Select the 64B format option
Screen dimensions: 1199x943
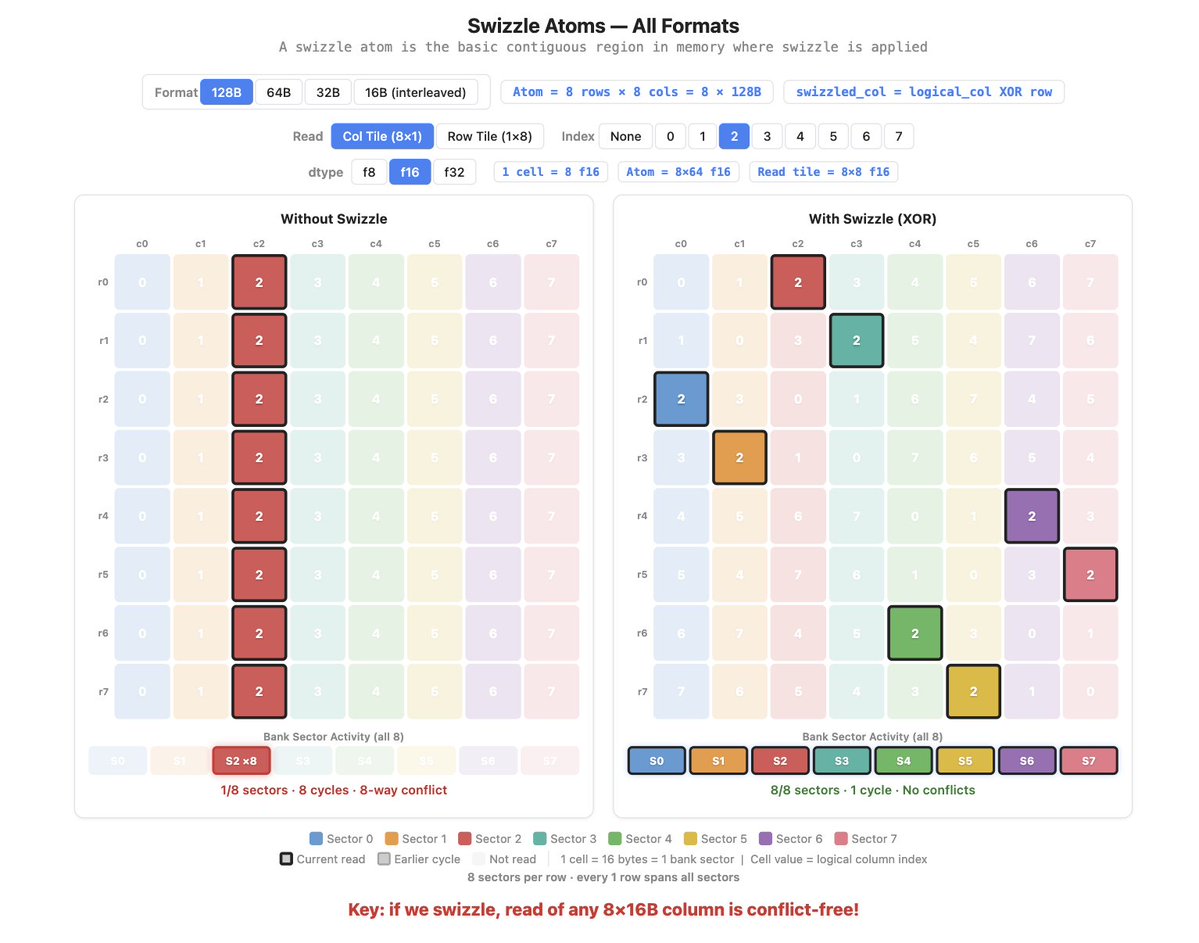278,93
